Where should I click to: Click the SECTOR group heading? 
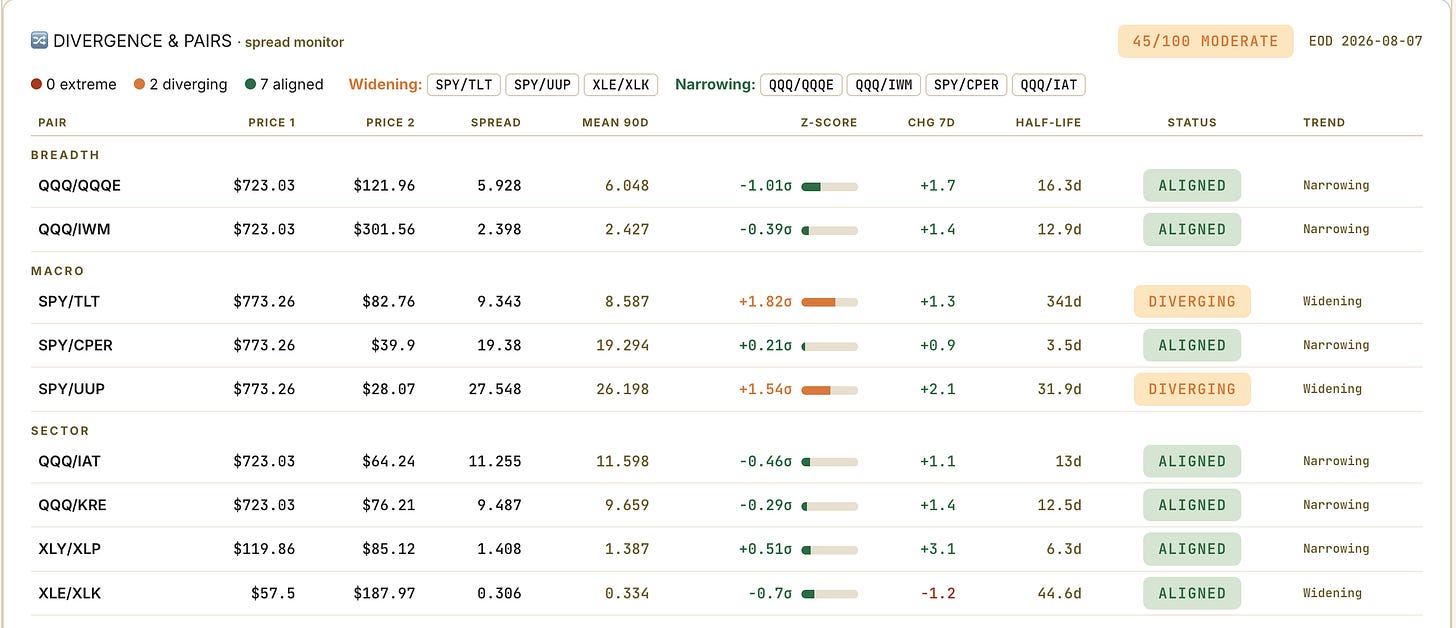click(x=60, y=431)
